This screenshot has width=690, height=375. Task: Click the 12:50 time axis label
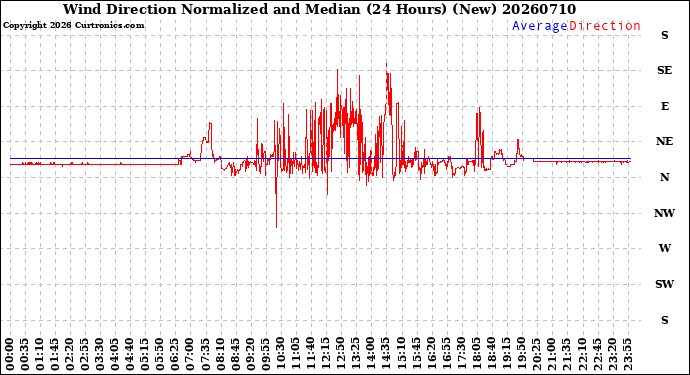pyautogui.click(x=341, y=355)
